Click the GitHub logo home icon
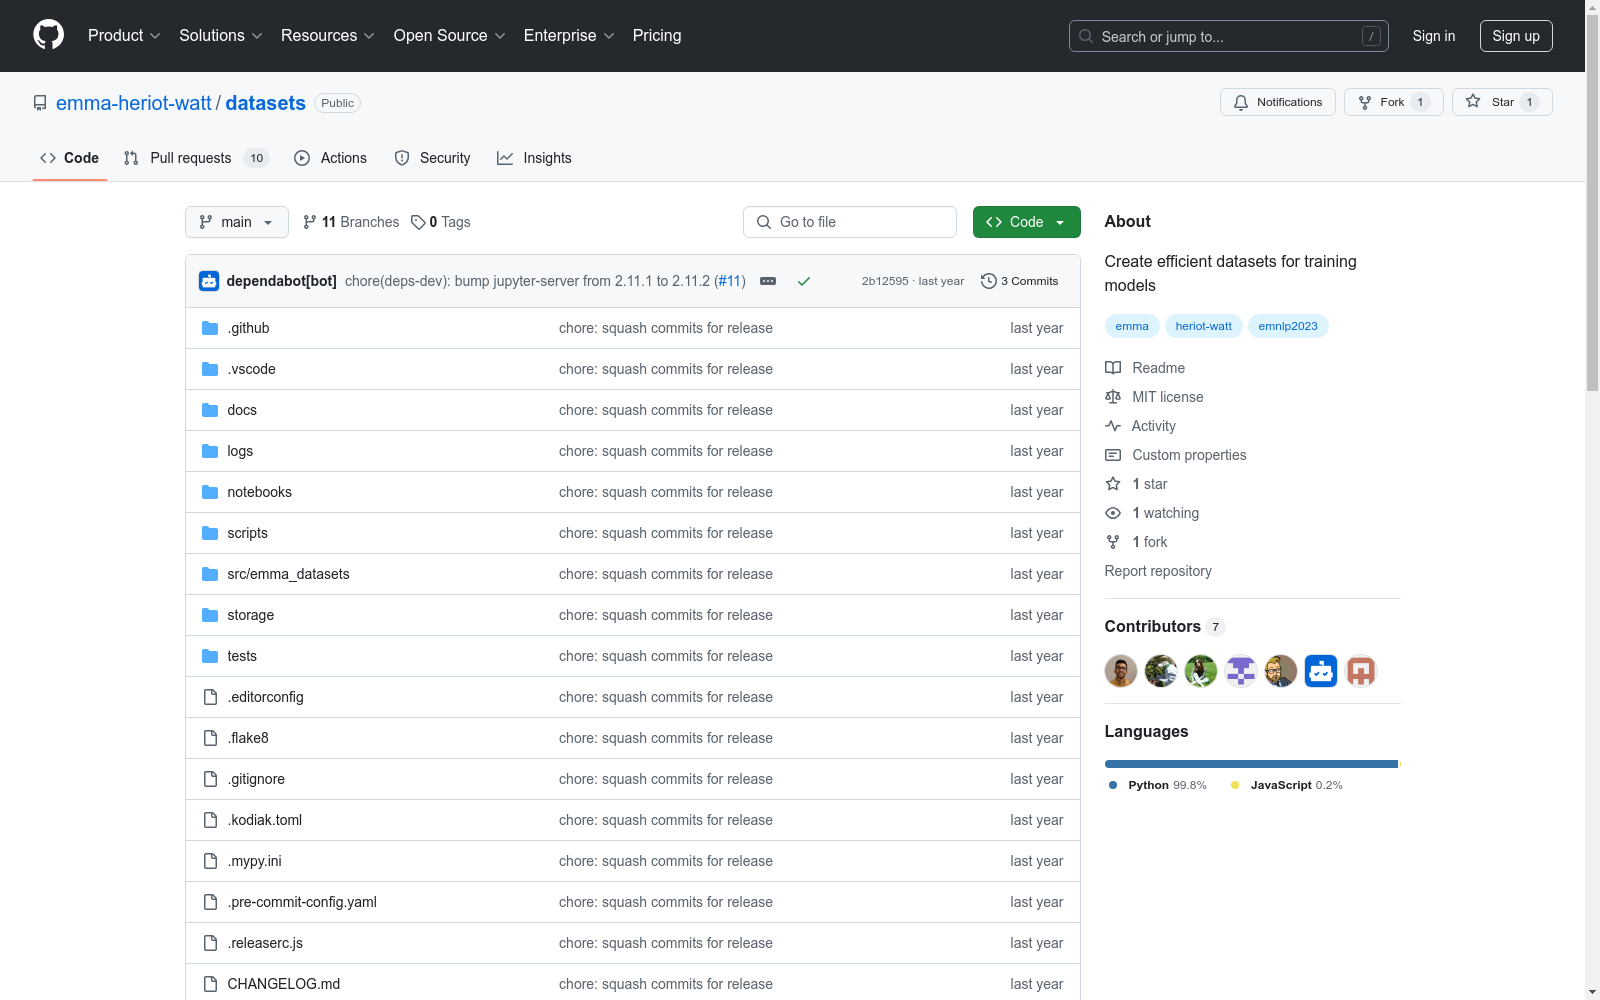The image size is (1600, 1000). 48,35
